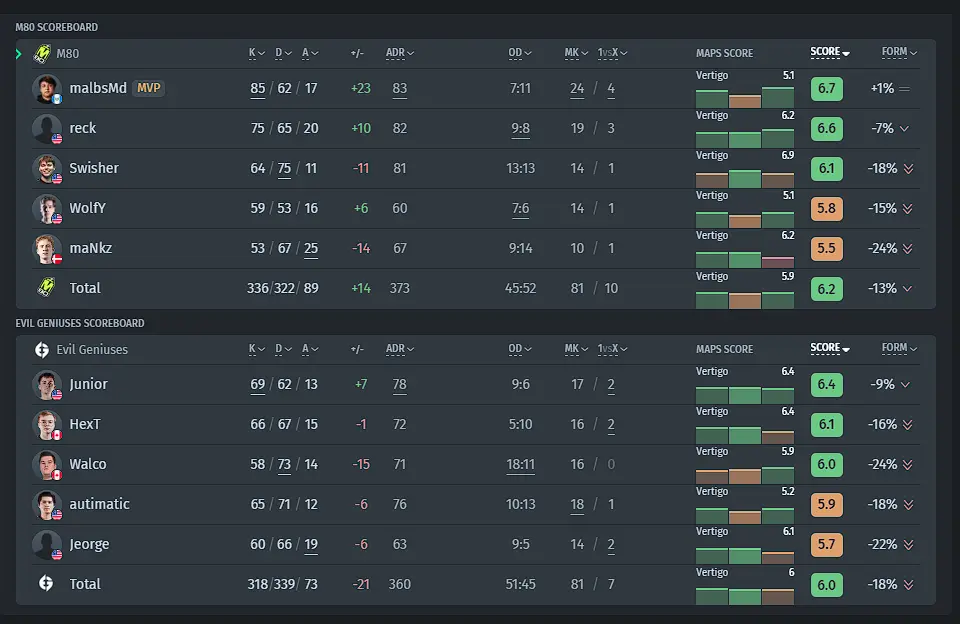This screenshot has height=624, width=960.
Task: Click WolfY's player avatar
Action: pyautogui.click(x=47, y=209)
